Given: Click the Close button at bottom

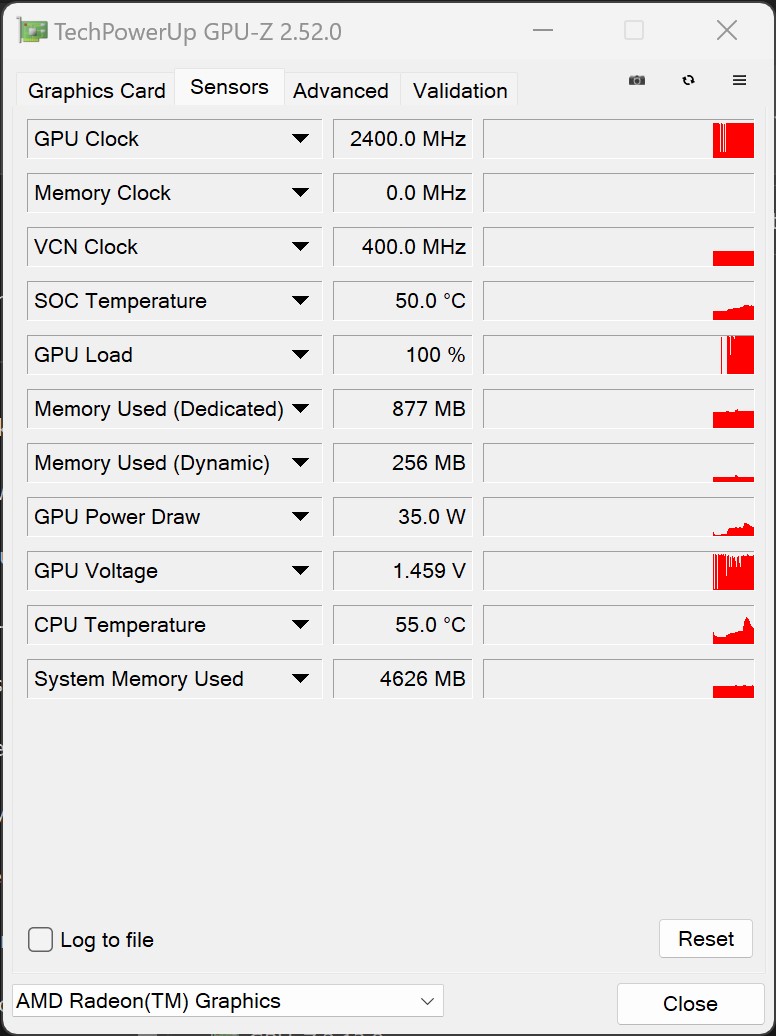Looking at the screenshot, I should tap(690, 1004).
